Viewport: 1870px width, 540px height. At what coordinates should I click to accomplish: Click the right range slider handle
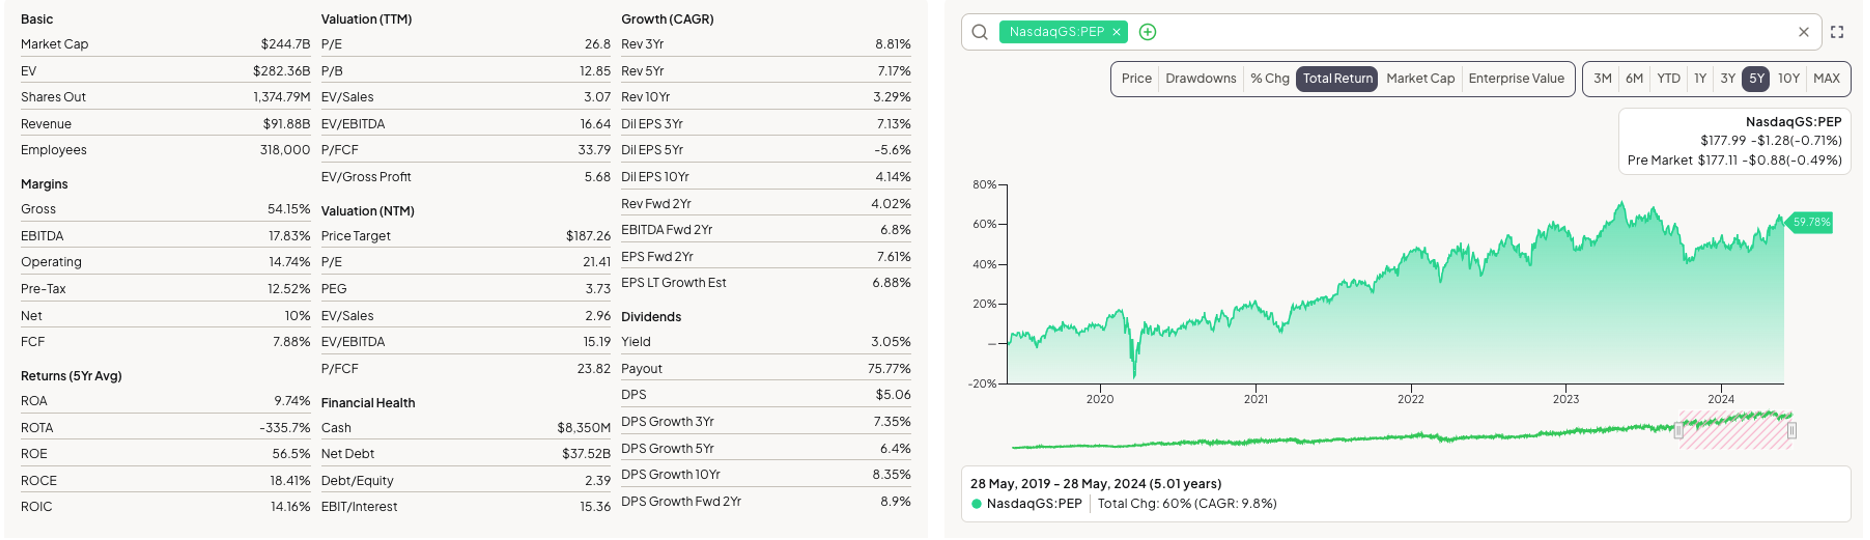[1792, 431]
